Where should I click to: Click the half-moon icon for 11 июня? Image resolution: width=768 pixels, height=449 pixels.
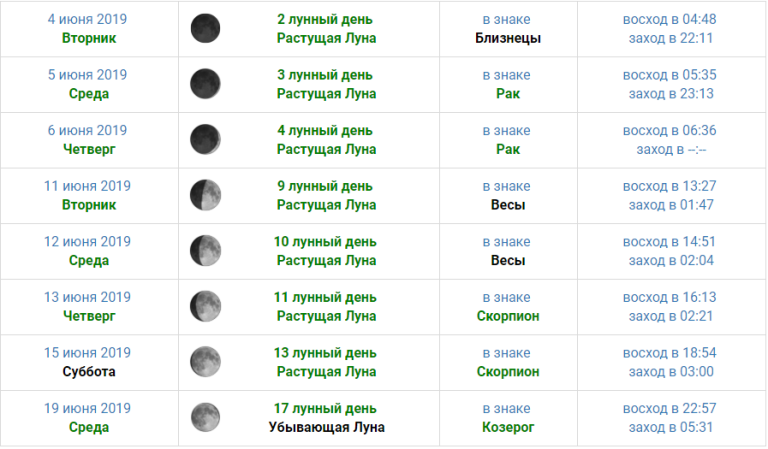[205, 195]
